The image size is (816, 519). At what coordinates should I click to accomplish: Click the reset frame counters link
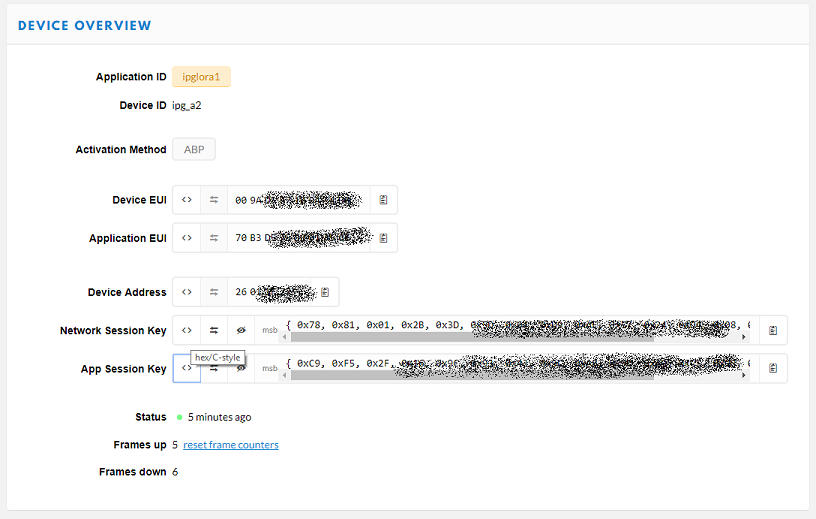pyautogui.click(x=231, y=445)
